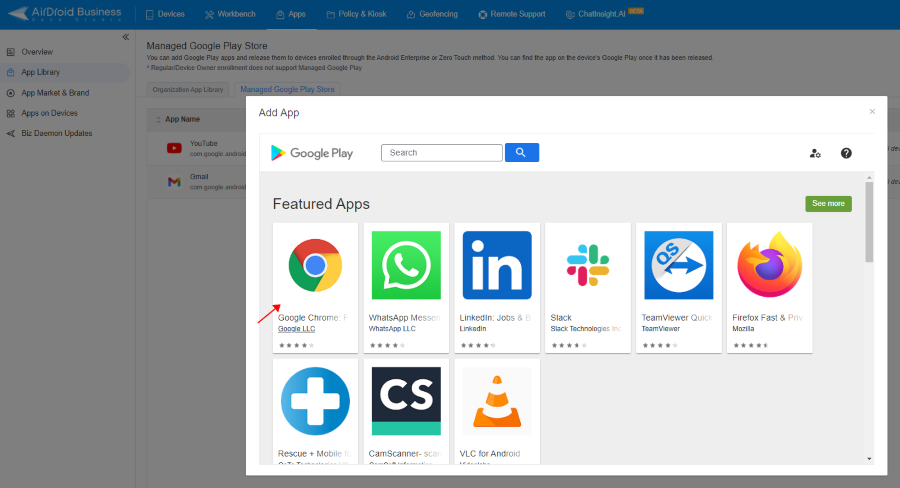Click the Google LLC developer link

pos(296,329)
